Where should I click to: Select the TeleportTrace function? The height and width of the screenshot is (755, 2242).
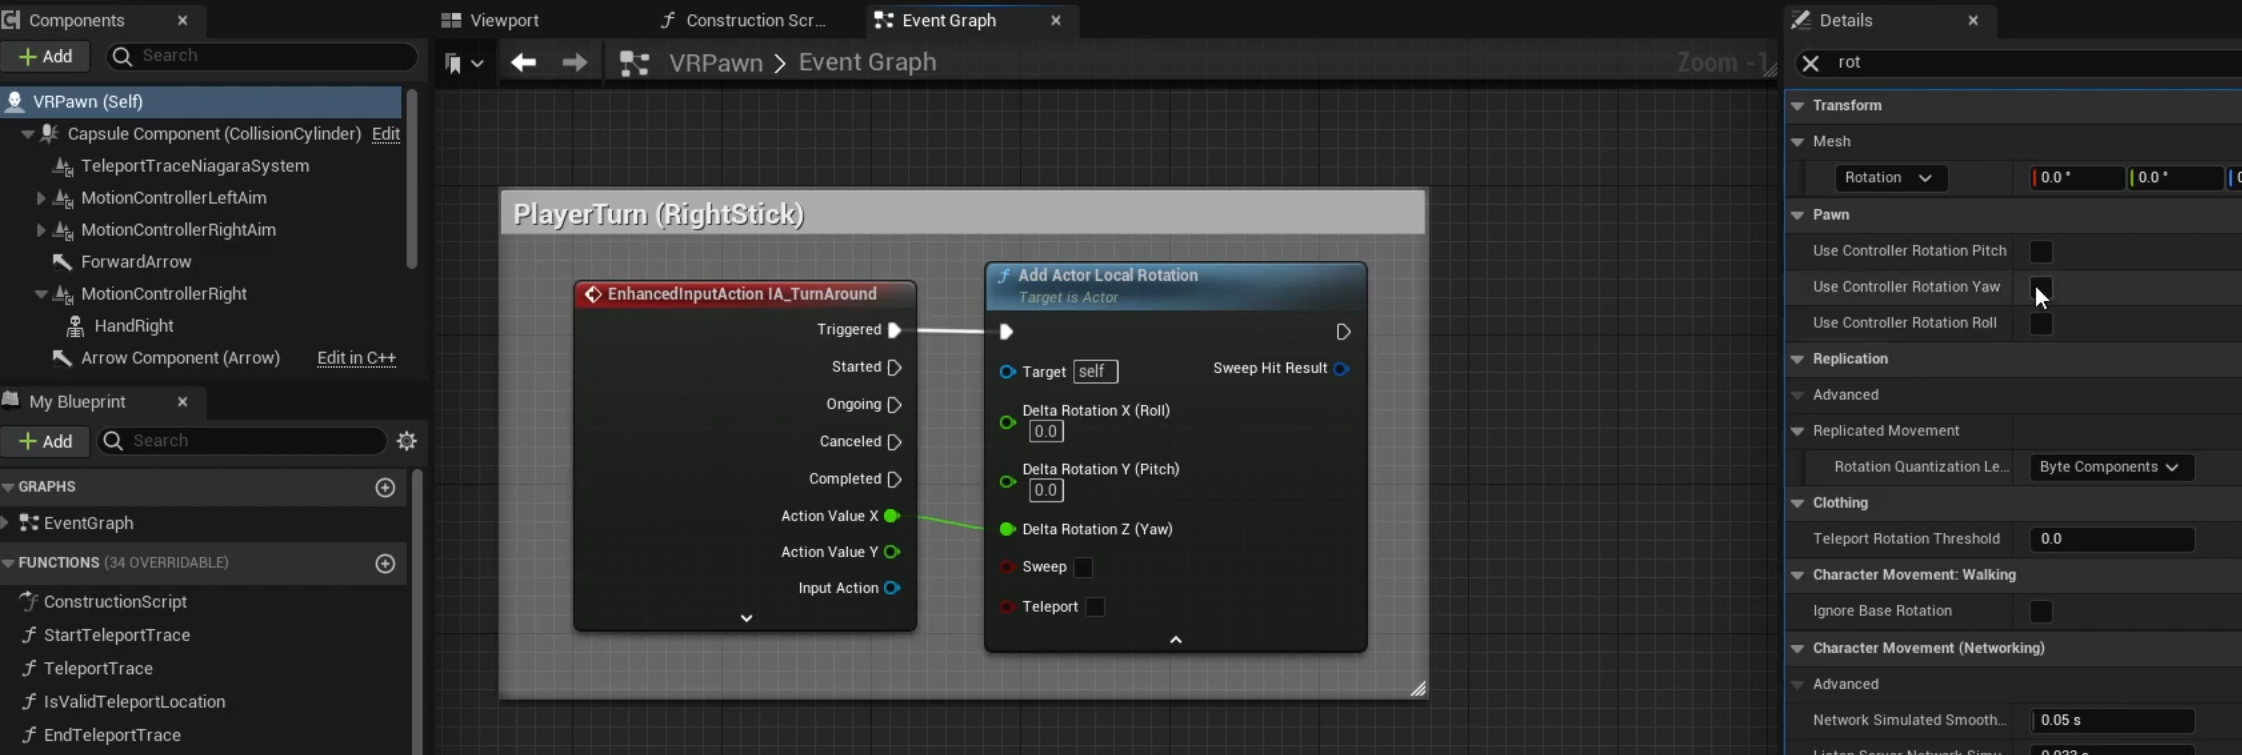pyautogui.click(x=98, y=668)
